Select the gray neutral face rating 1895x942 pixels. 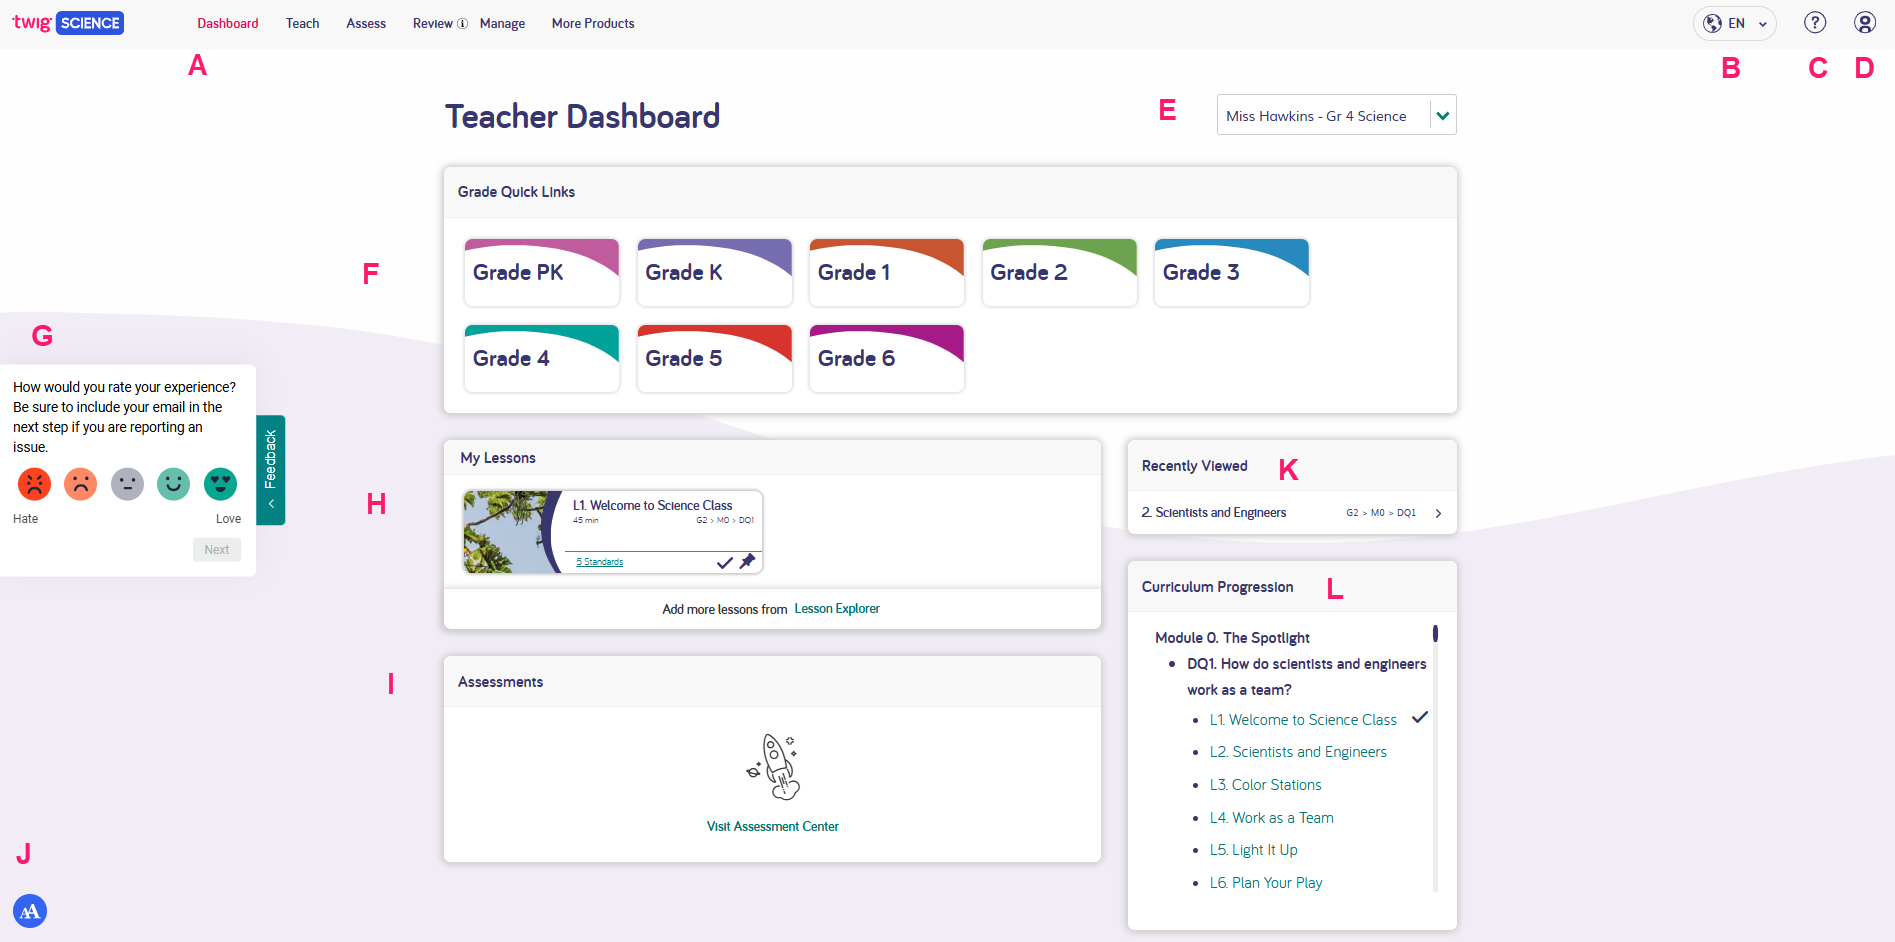(x=127, y=484)
